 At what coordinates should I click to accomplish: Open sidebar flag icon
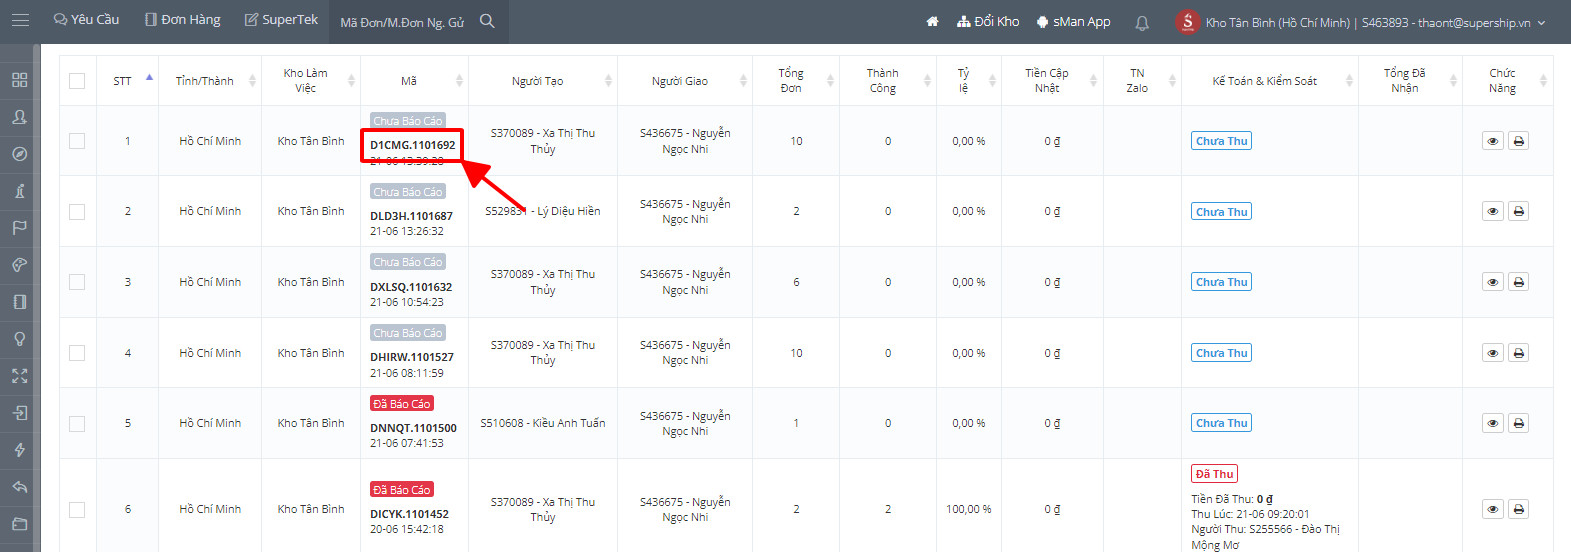pos(19,228)
